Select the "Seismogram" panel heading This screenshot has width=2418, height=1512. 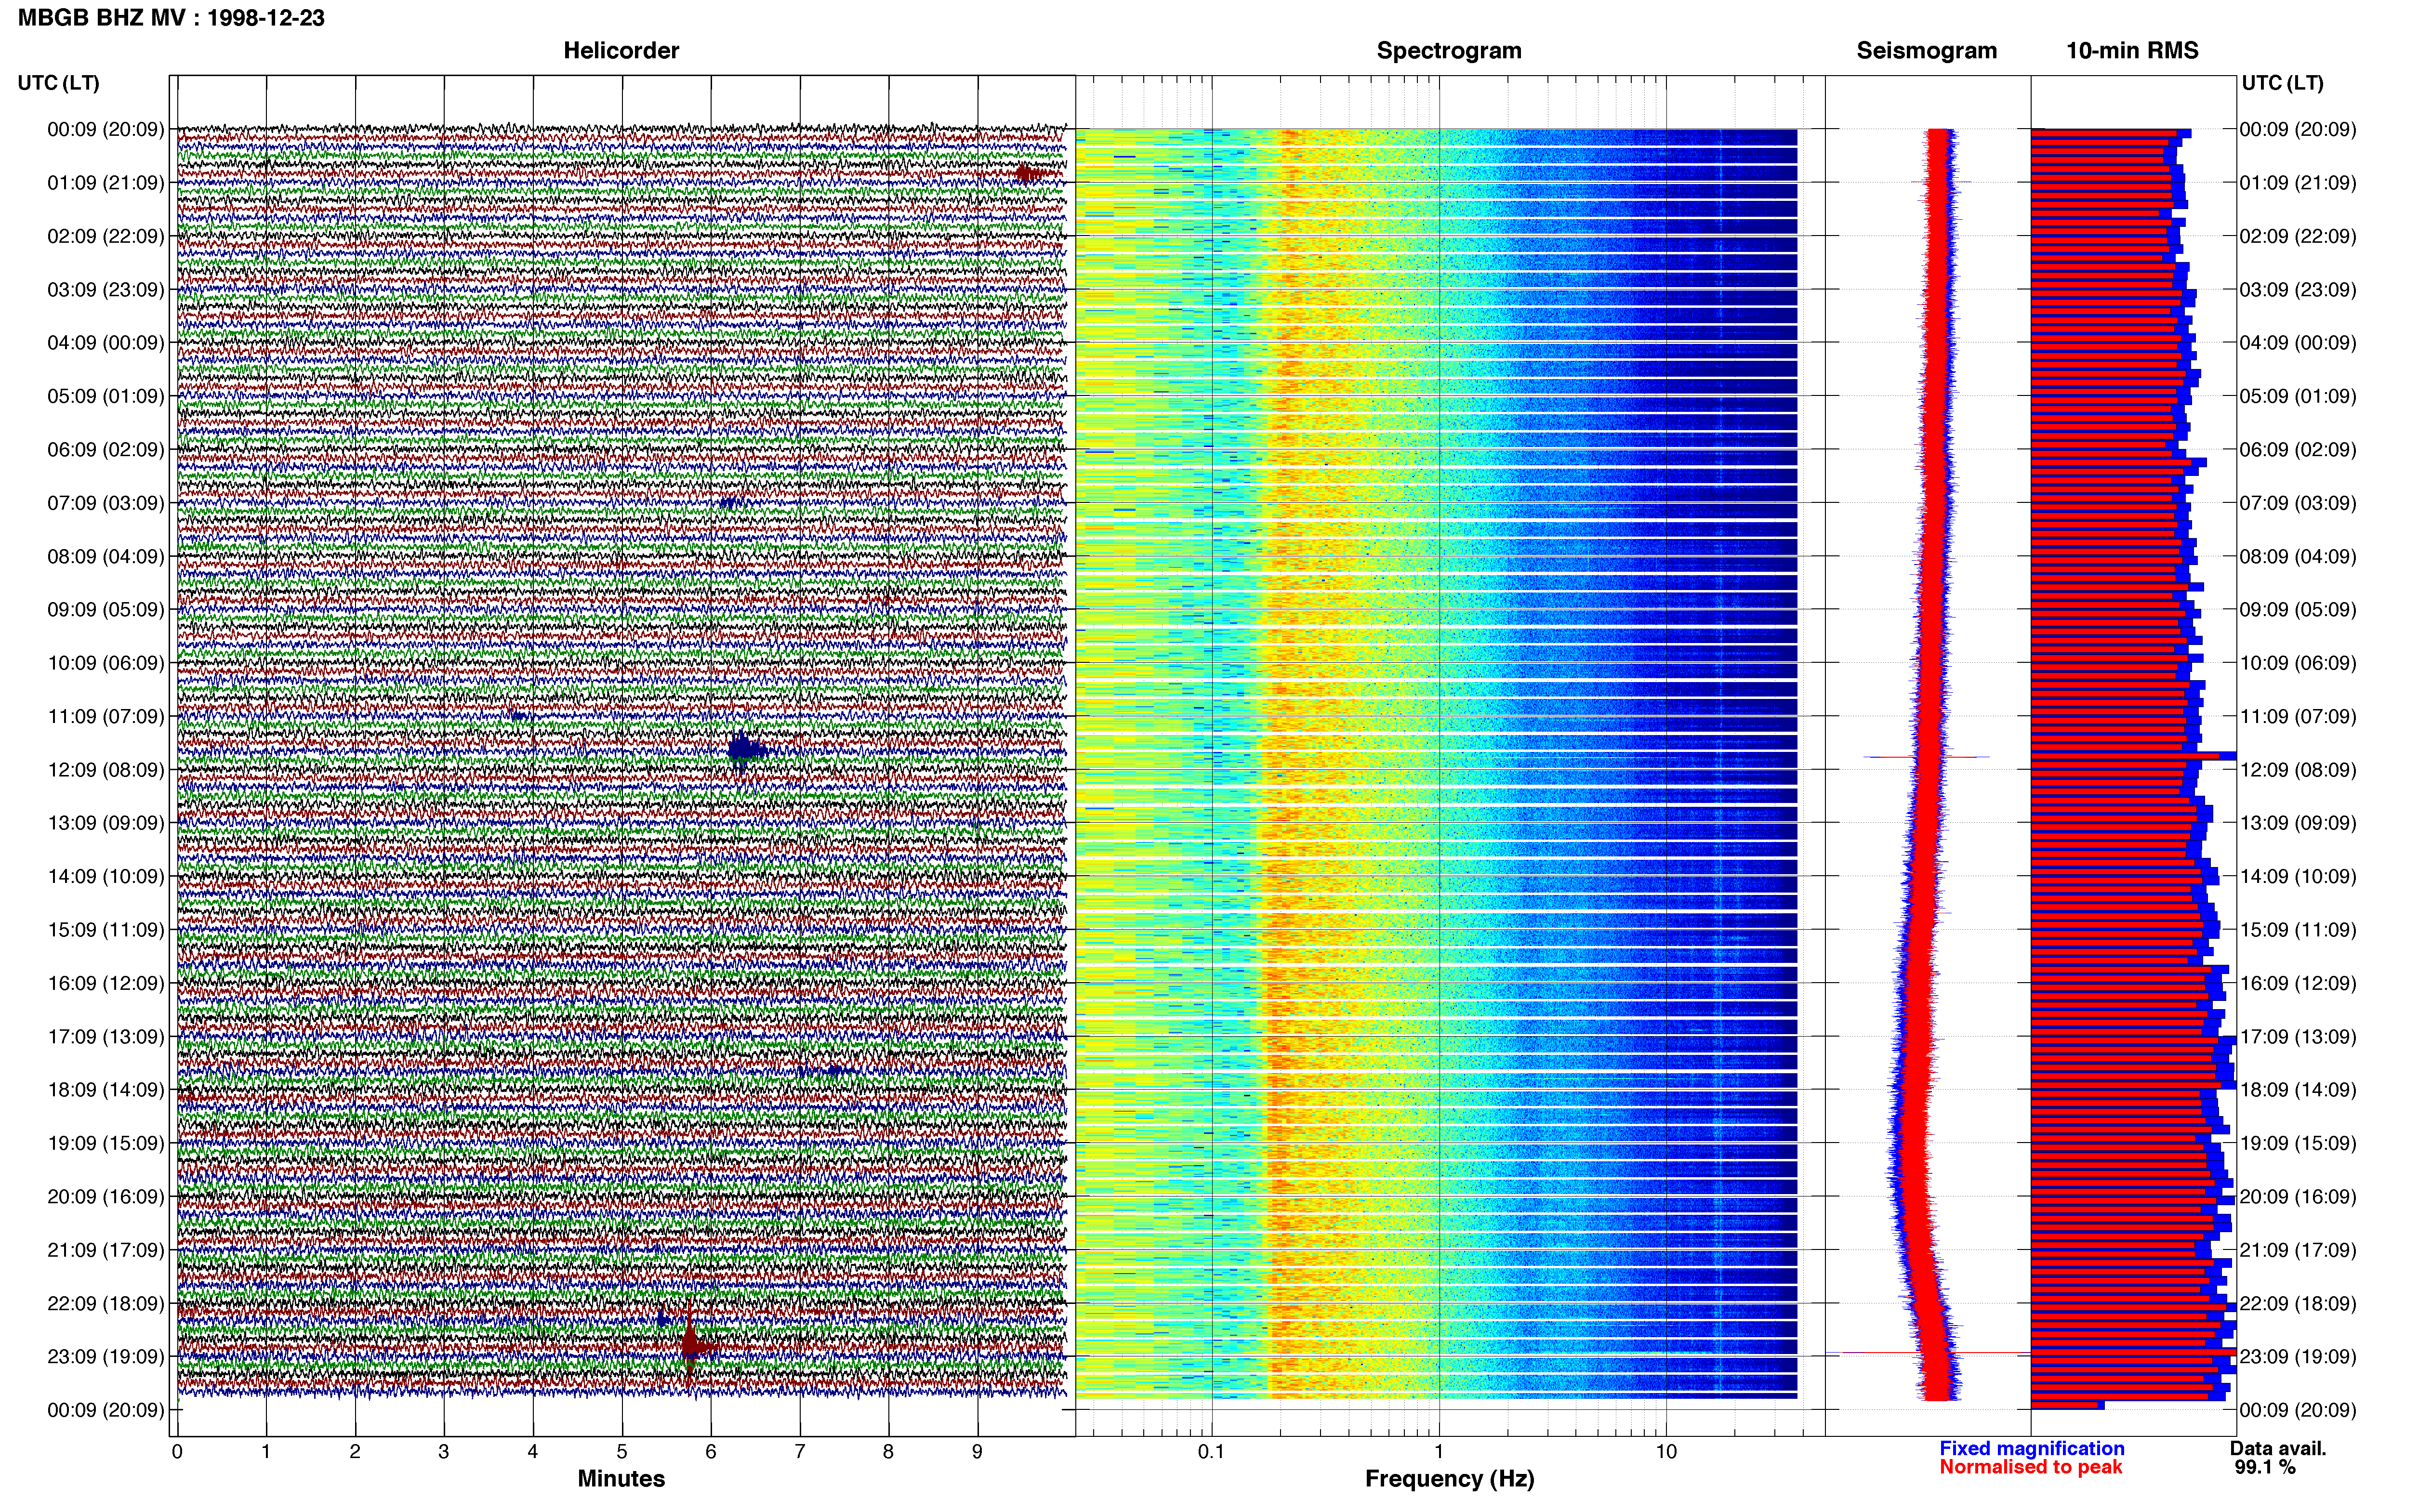click(1926, 51)
